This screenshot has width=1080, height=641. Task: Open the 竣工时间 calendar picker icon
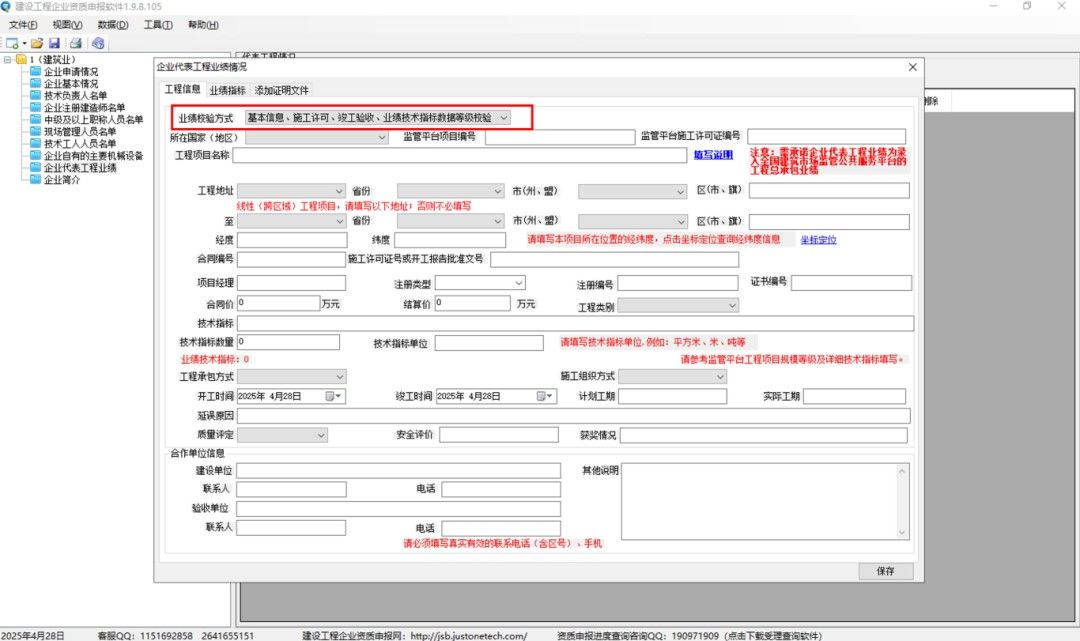[544, 396]
